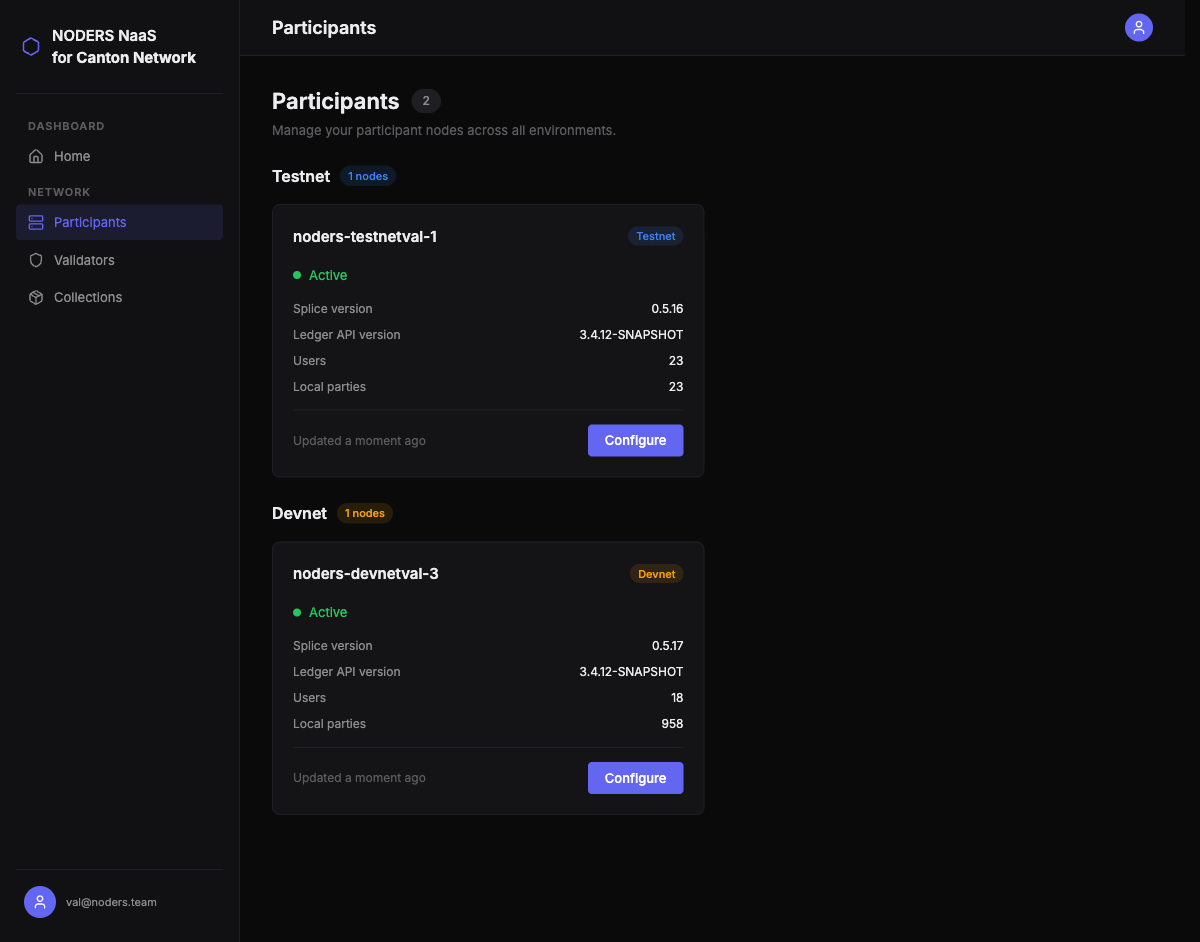Click 'Manage your participant nodes' description text

[x=444, y=130]
